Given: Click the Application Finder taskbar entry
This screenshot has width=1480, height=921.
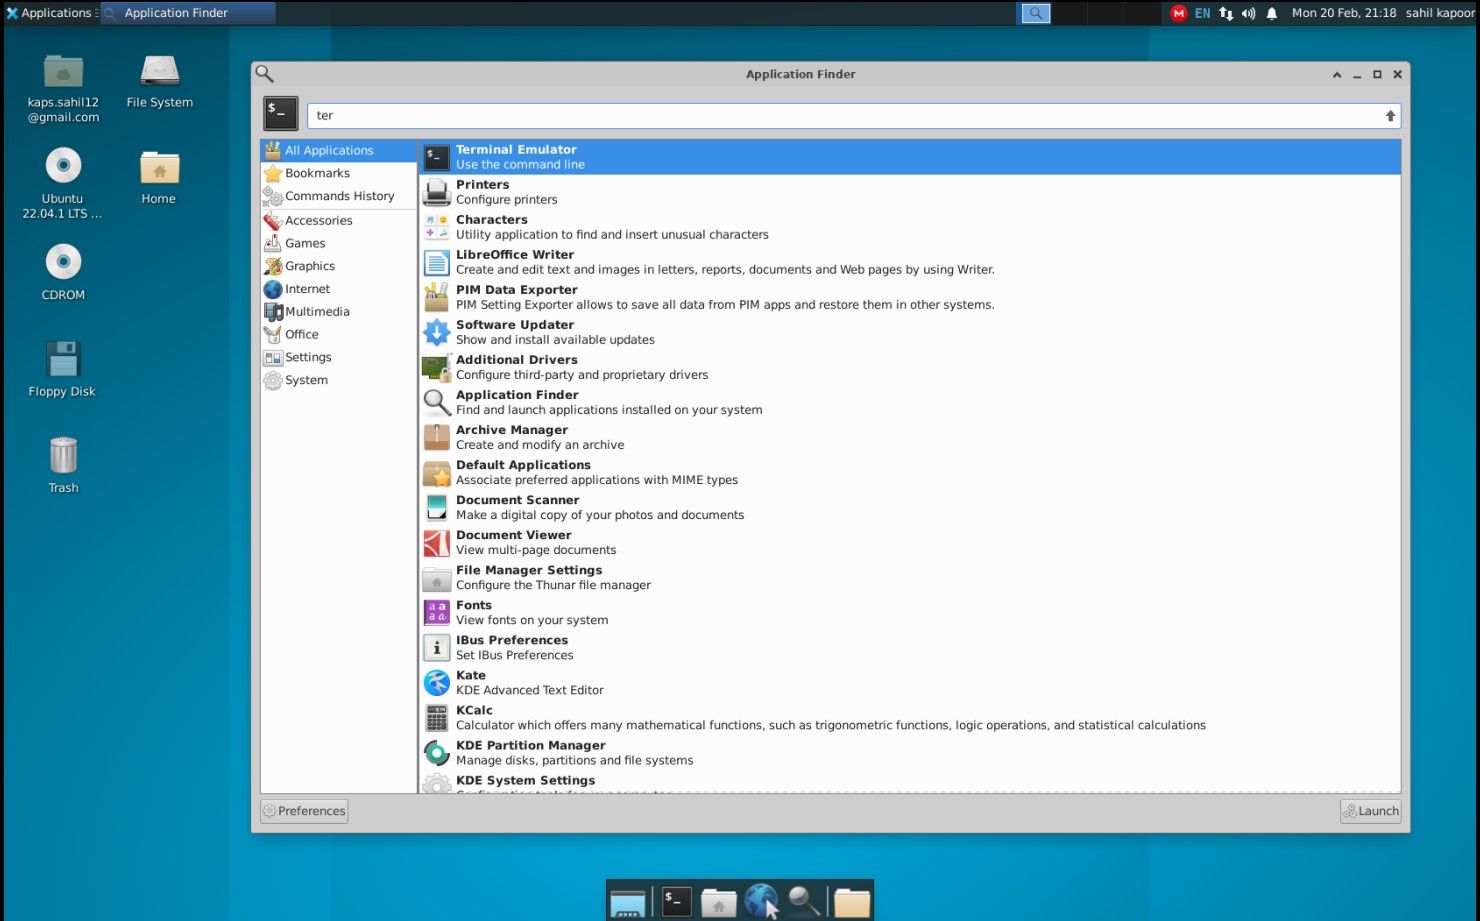Looking at the screenshot, I should tap(186, 13).
